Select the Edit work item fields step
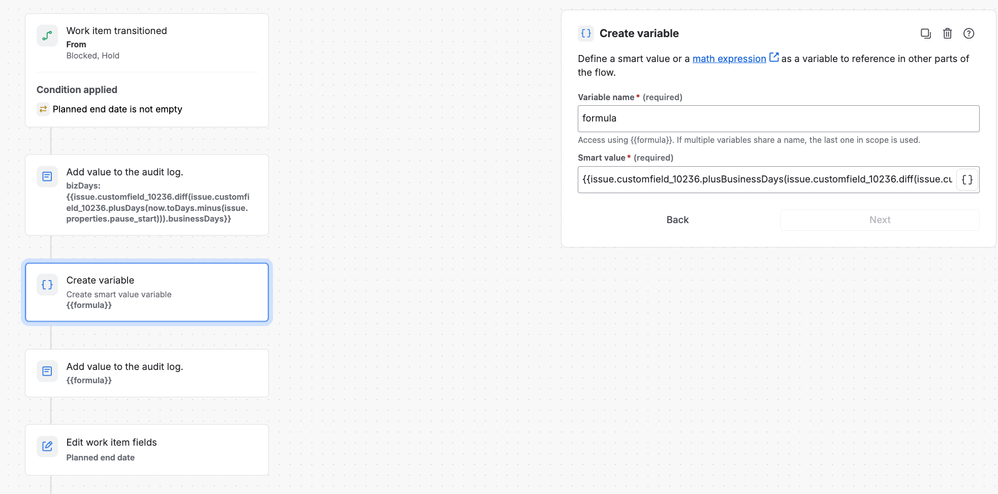The width and height of the screenshot is (998, 494). pyautogui.click(x=147, y=450)
